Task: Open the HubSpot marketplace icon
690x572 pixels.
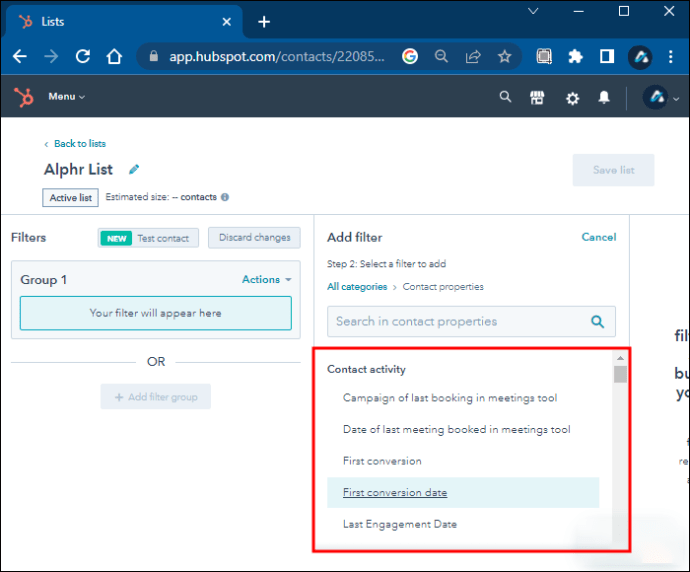Action: [537, 97]
